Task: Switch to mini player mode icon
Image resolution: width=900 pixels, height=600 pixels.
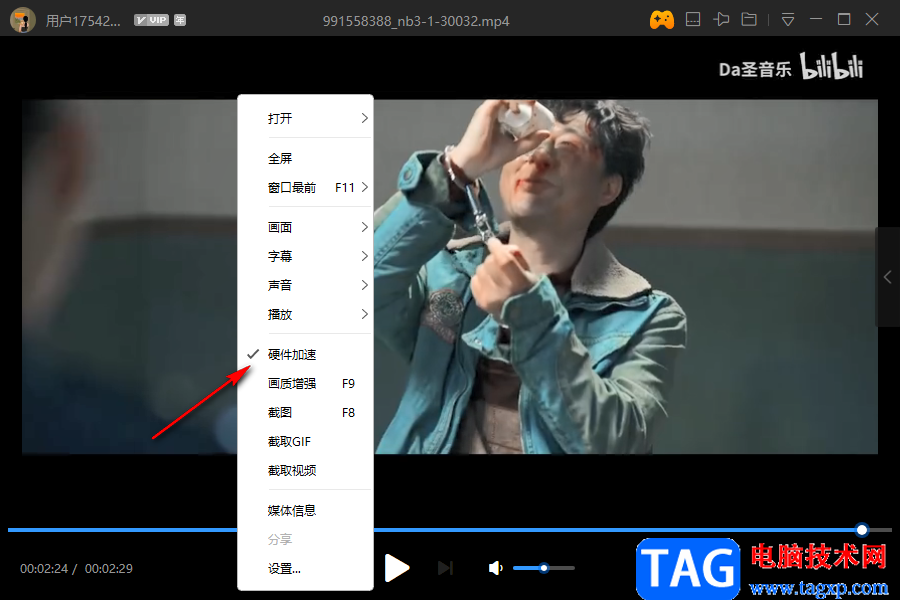Action: tap(693, 20)
